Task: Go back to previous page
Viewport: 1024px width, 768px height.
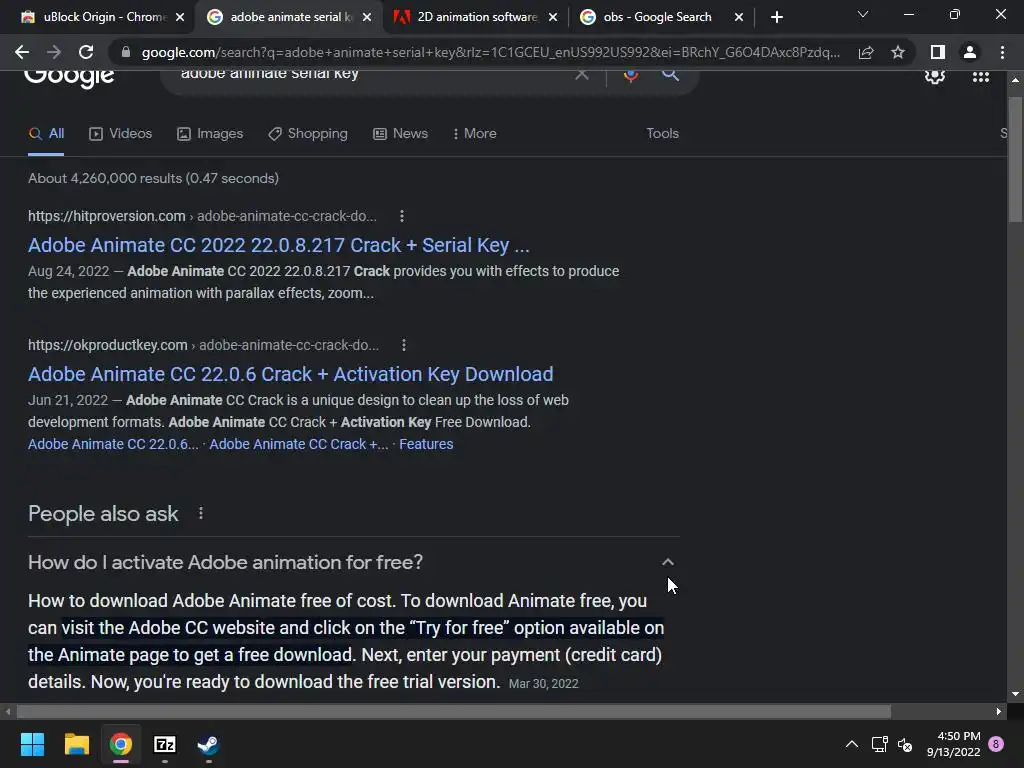Action: pos(22,52)
